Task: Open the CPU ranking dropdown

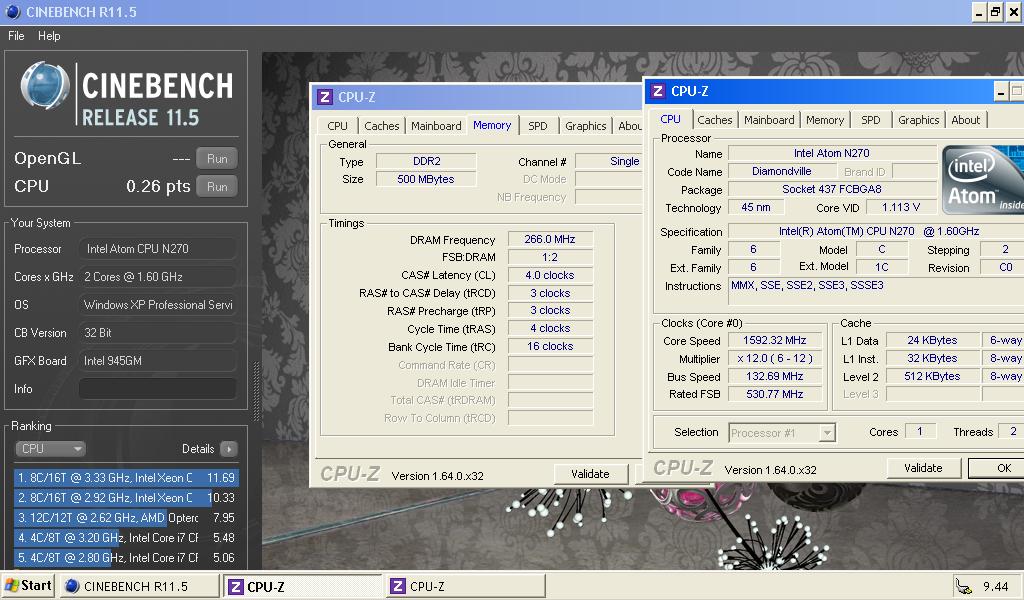Action: click(50, 449)
